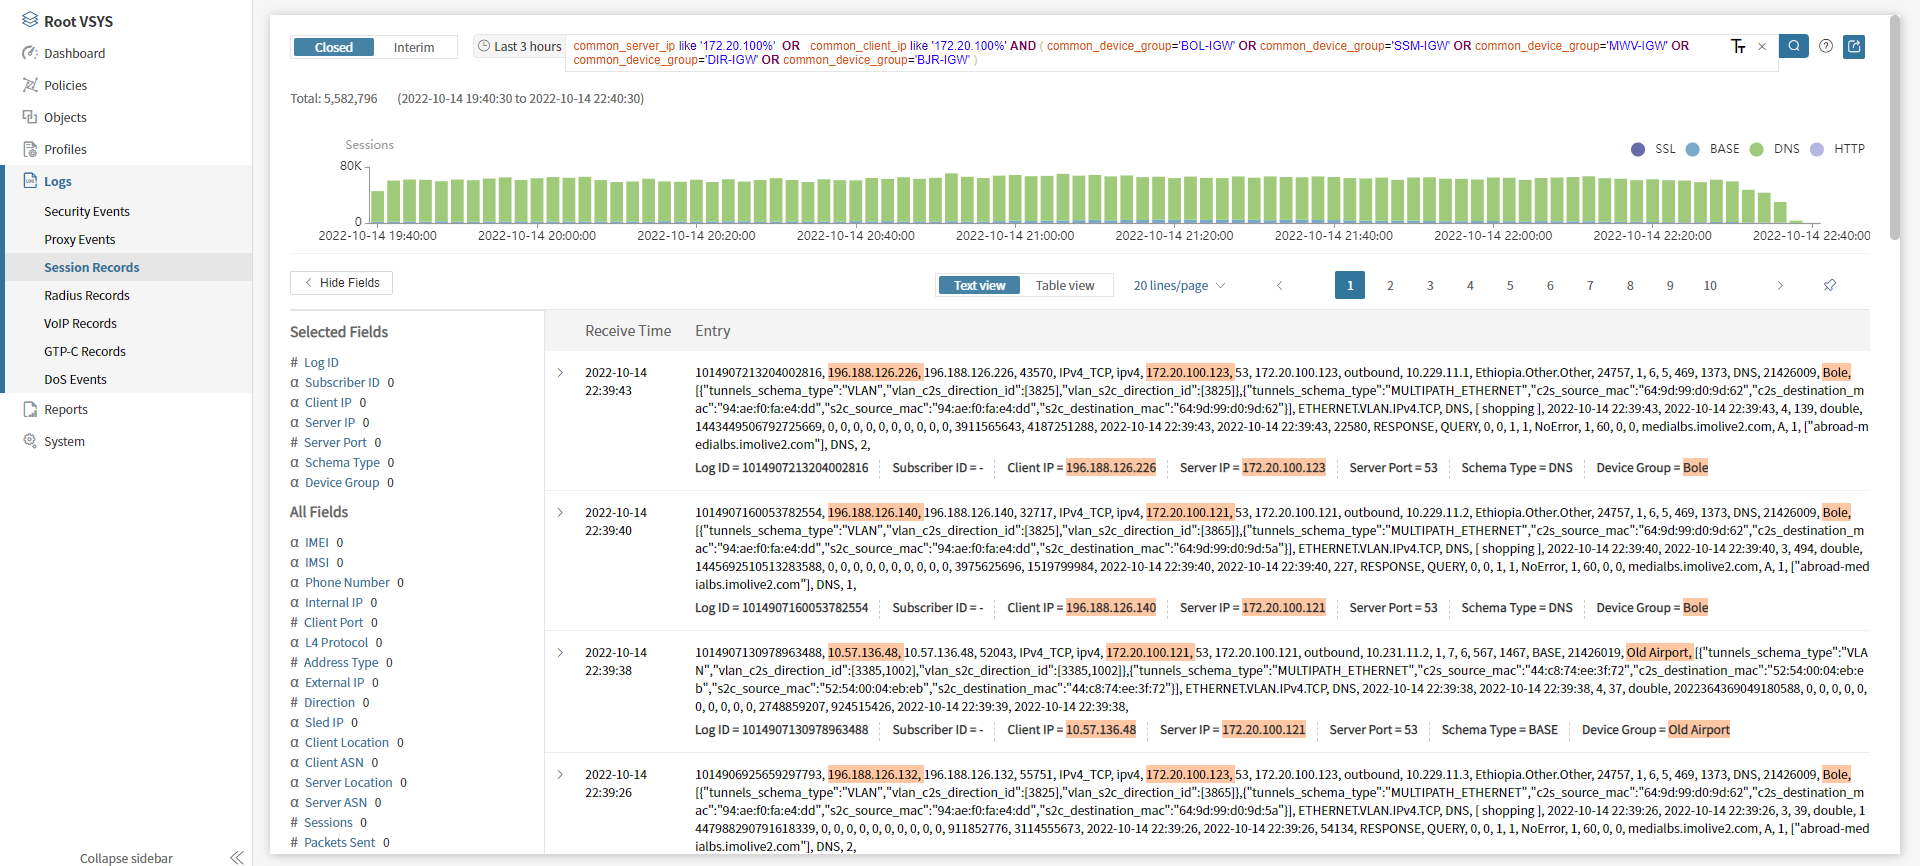Click the search magnifier button

pos(1794,46)
